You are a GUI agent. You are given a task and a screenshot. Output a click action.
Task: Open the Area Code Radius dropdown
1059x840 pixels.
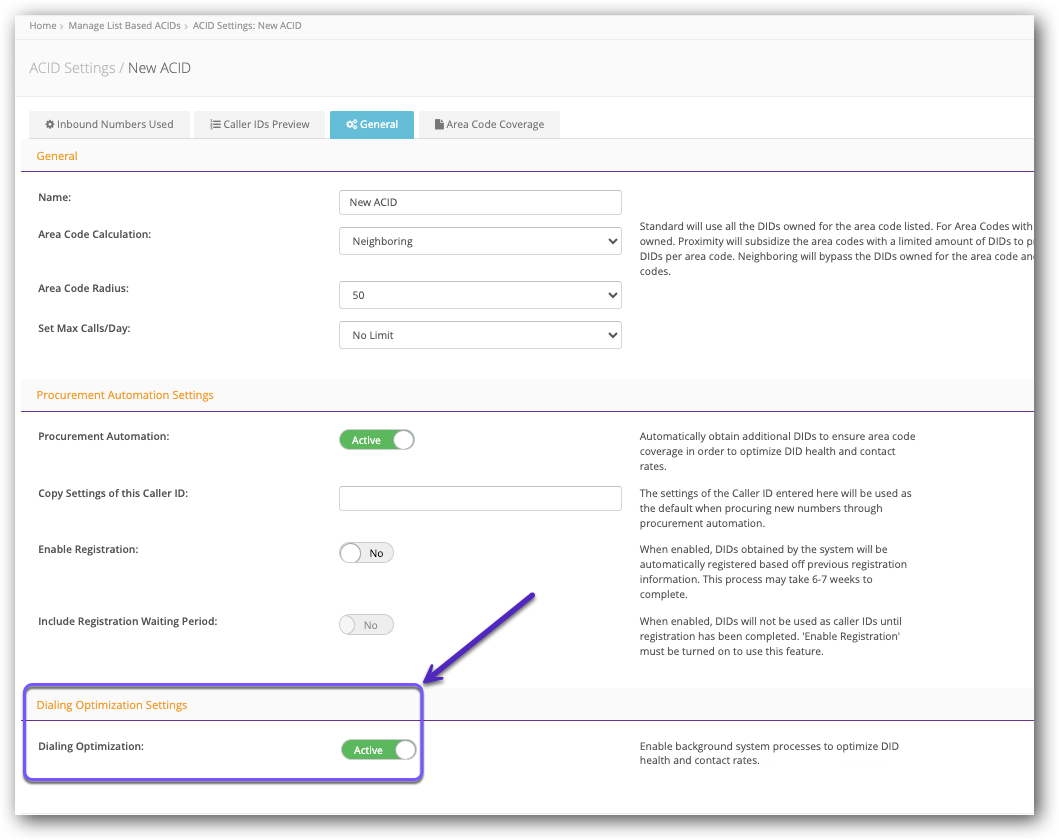tap(480, 294)
